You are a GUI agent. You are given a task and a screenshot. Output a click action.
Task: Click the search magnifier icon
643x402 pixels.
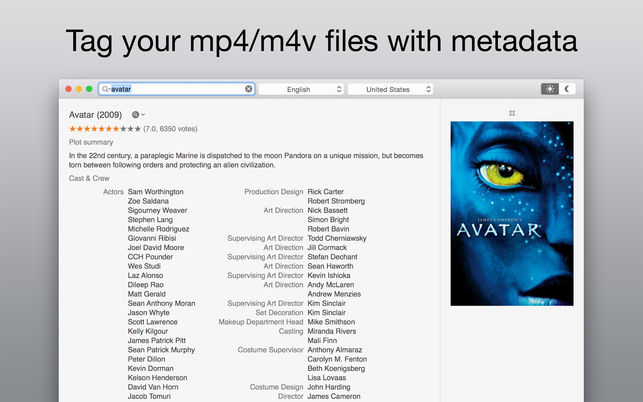pyautogui.click(x=106, y=89)
